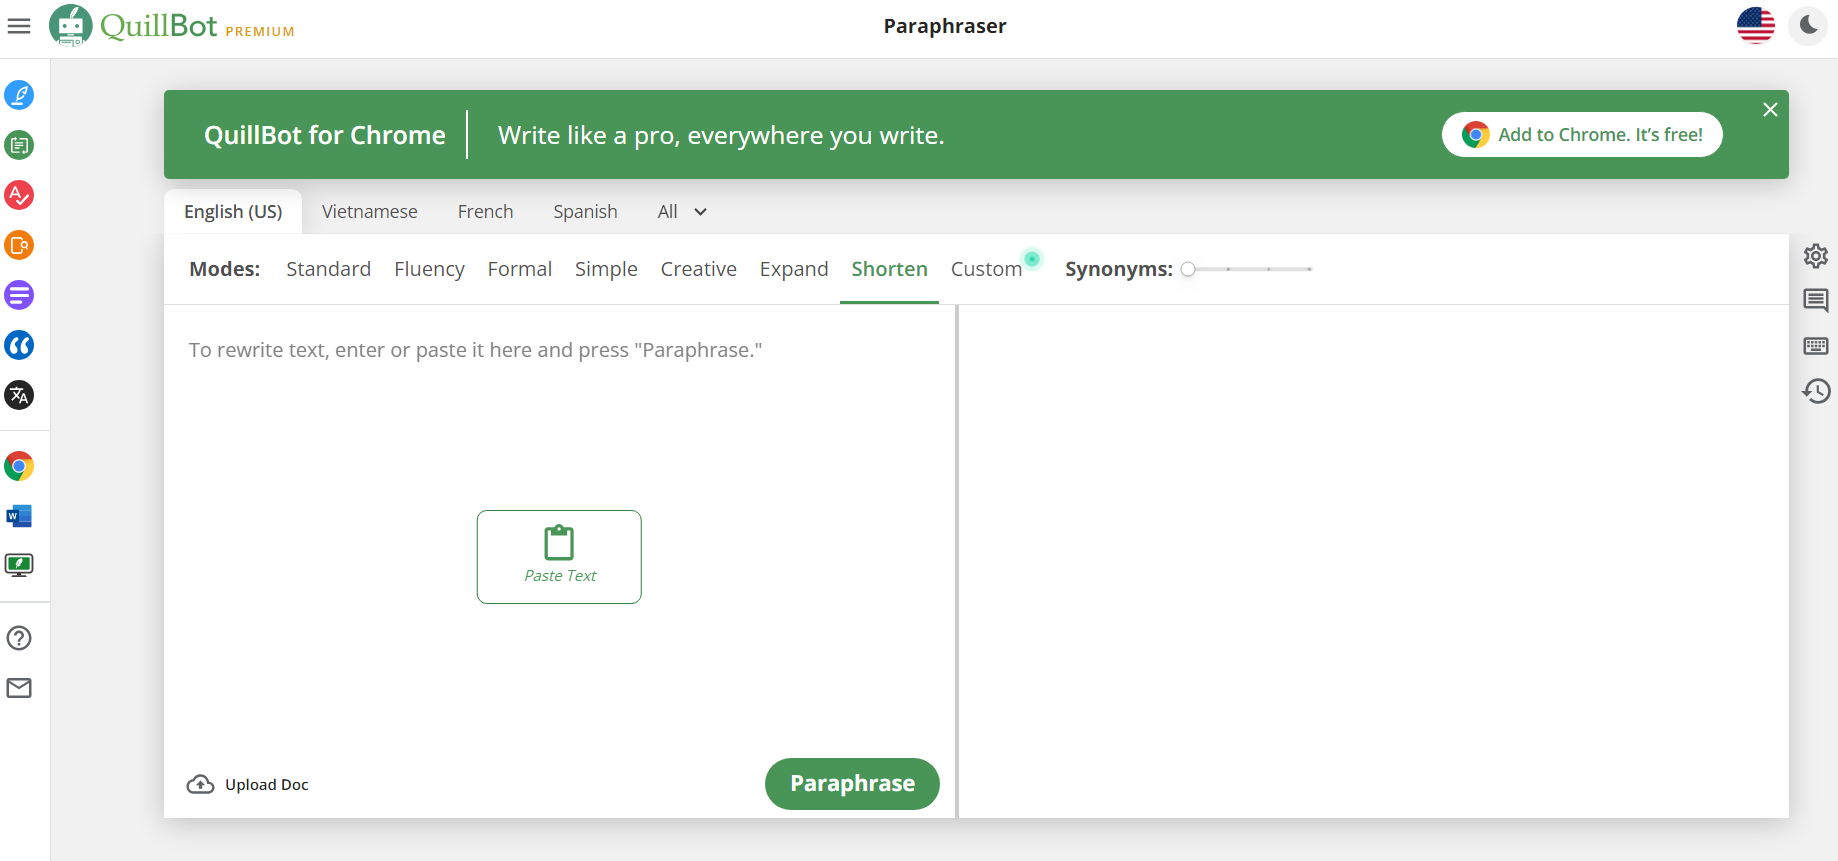Pick the Creative mode

click(x=699, y=269)
